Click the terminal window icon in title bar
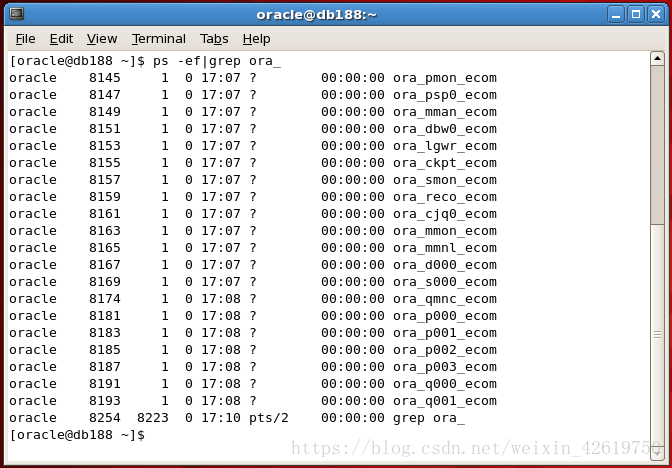 [17, 14]
